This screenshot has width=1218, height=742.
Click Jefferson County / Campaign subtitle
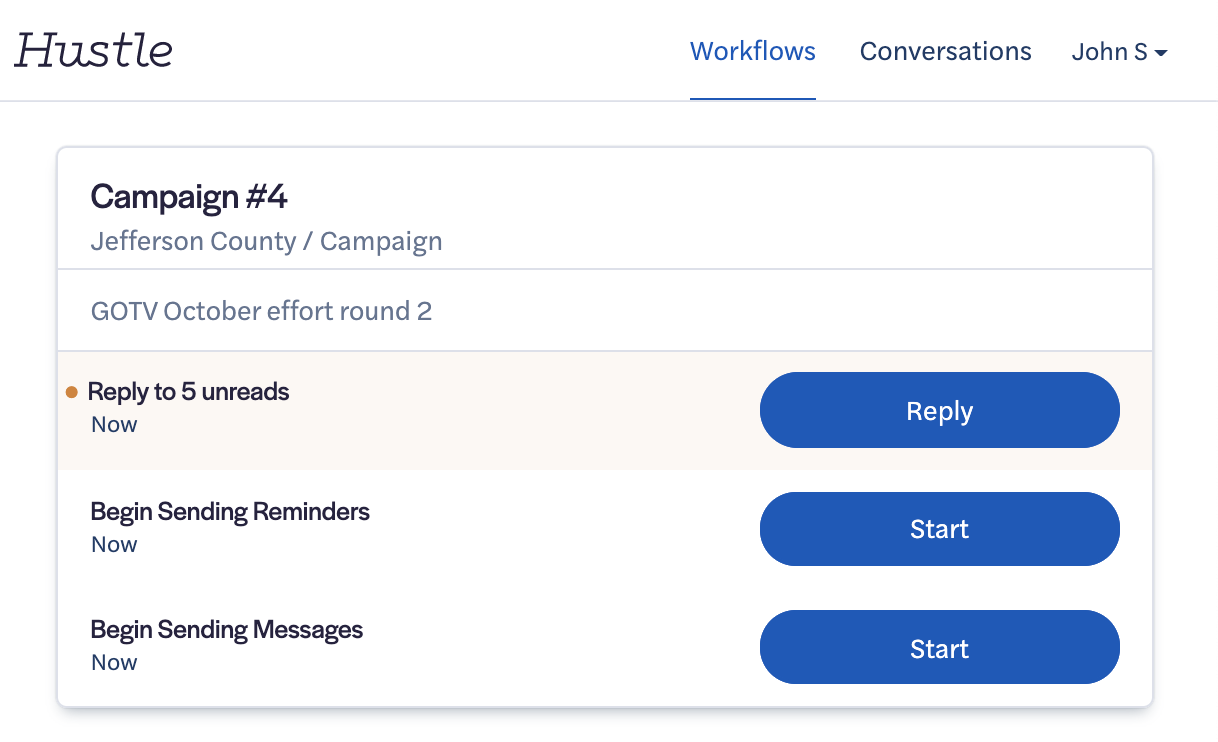coord(266,241)
